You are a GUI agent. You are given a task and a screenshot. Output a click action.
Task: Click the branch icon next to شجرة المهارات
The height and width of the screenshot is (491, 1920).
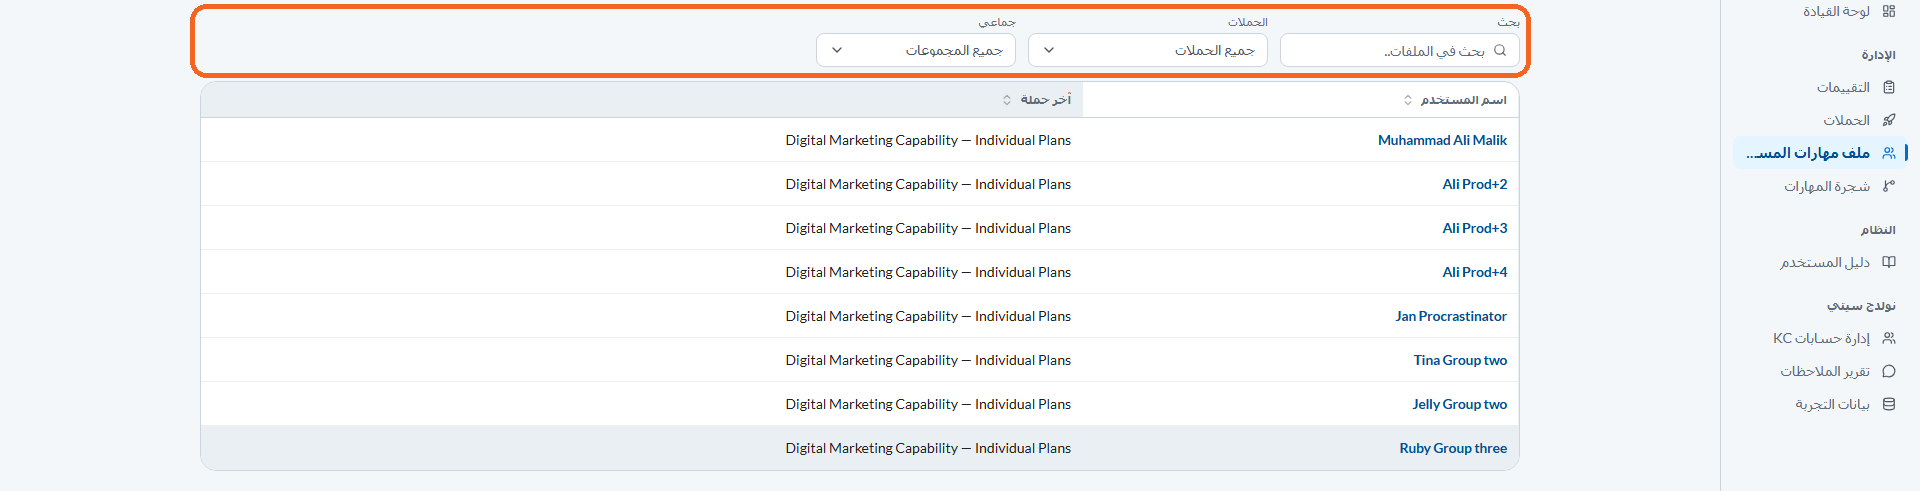pos(1888,186)
